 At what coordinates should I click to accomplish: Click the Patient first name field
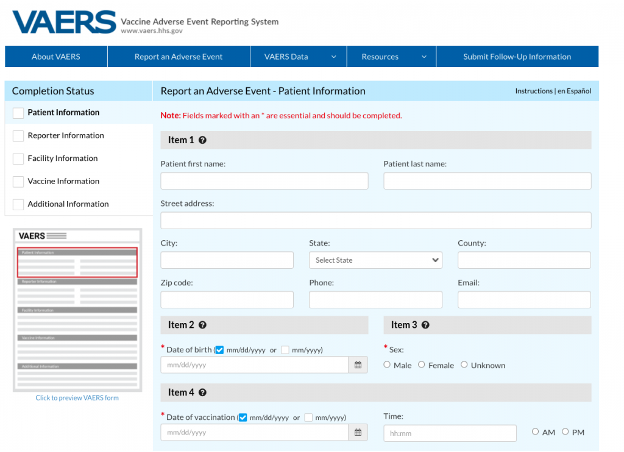pos(264,181)
